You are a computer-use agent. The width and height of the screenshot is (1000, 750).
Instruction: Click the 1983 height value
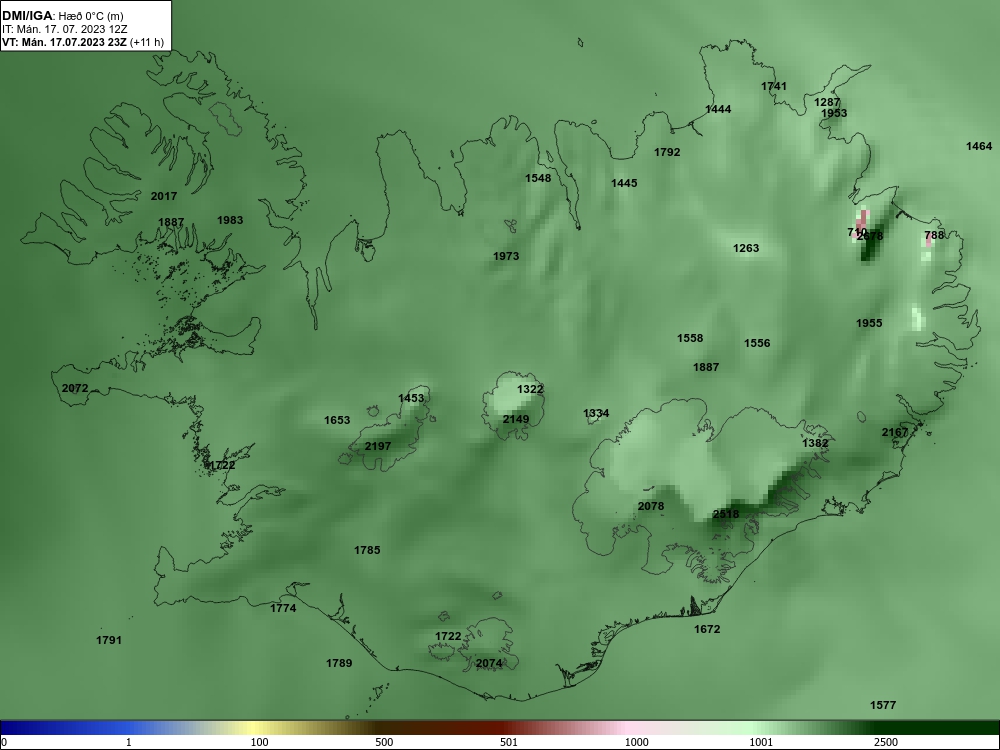coord(230,220)
